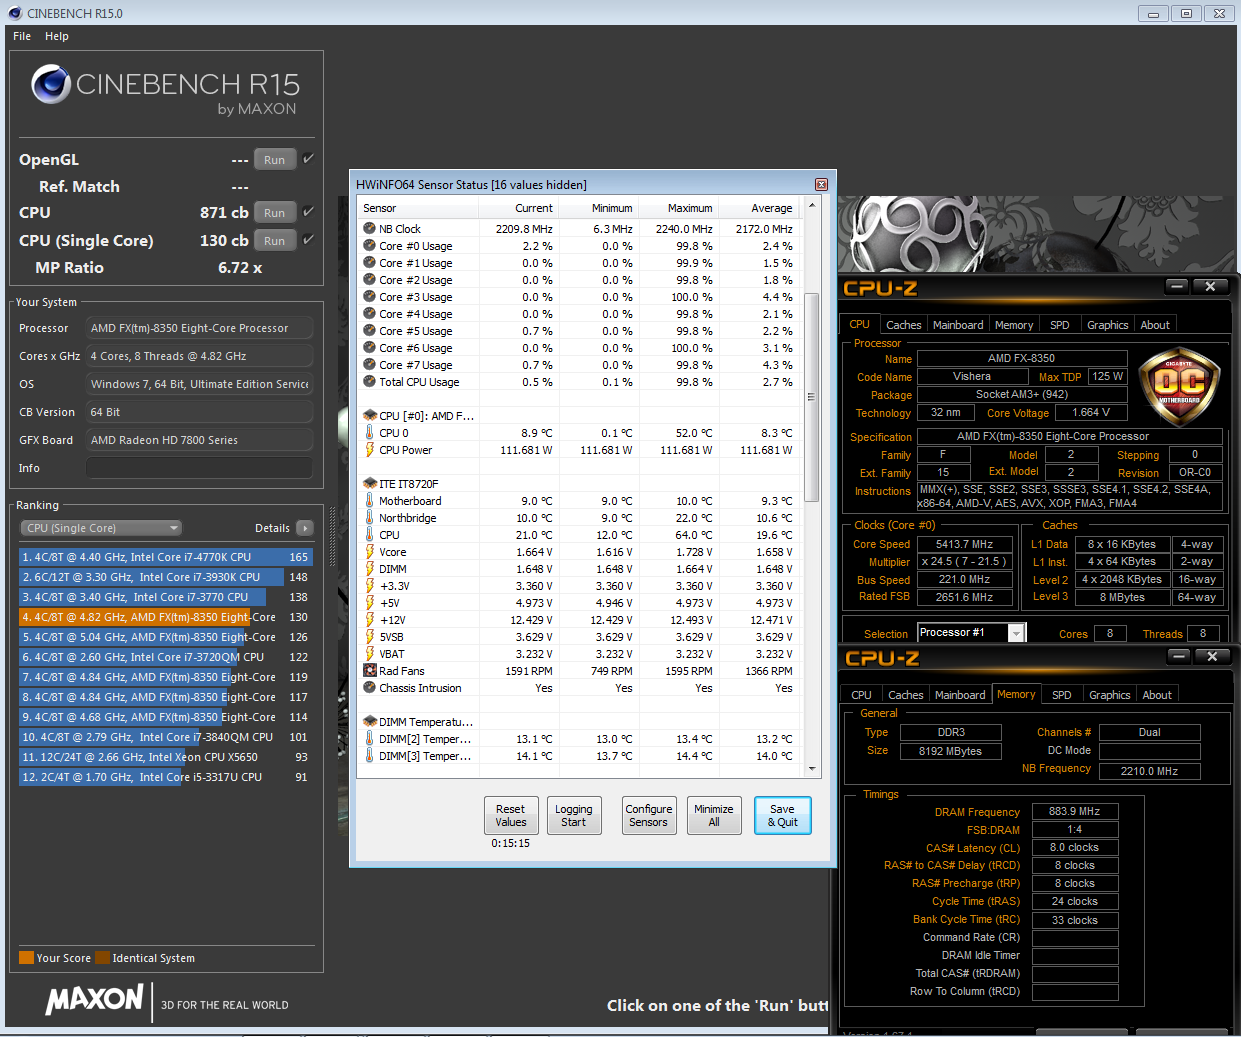The height and width of the screenshot is (1037, 1241).
Task: Click the Core #3 Usage sensor icon
Action: (369, 297)
